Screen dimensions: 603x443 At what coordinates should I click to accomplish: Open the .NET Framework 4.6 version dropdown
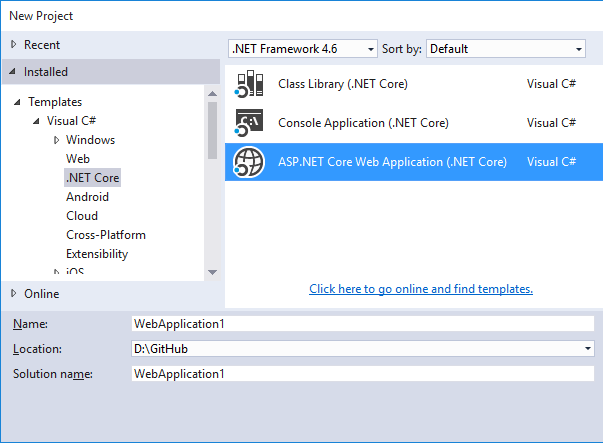[303, 49]
